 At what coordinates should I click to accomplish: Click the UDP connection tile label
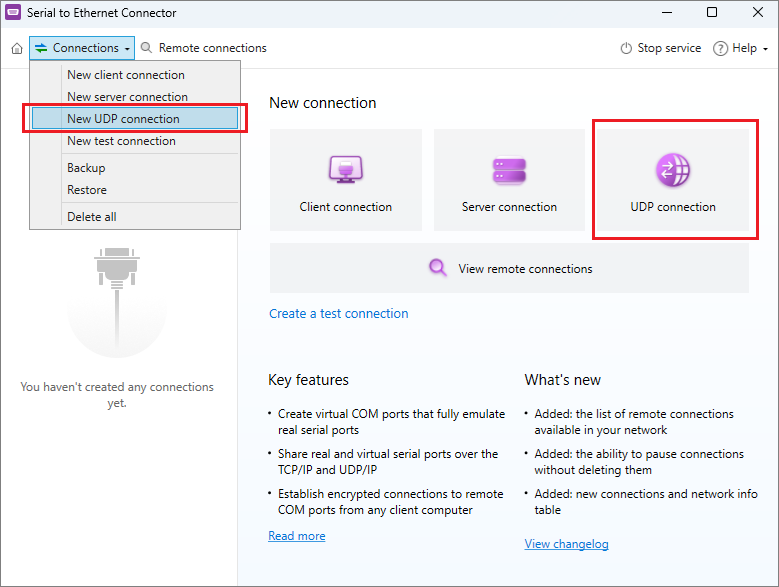pos(673,207)
